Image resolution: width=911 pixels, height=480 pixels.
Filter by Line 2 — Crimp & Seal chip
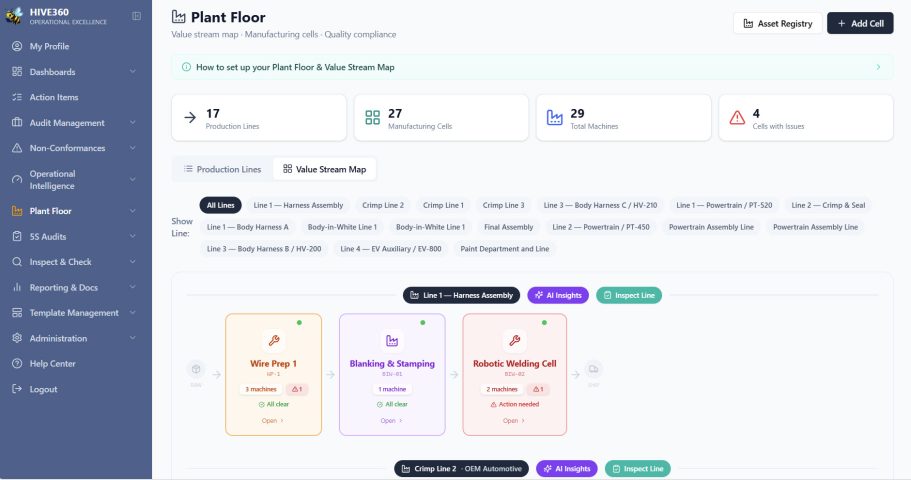coord(828,205)
